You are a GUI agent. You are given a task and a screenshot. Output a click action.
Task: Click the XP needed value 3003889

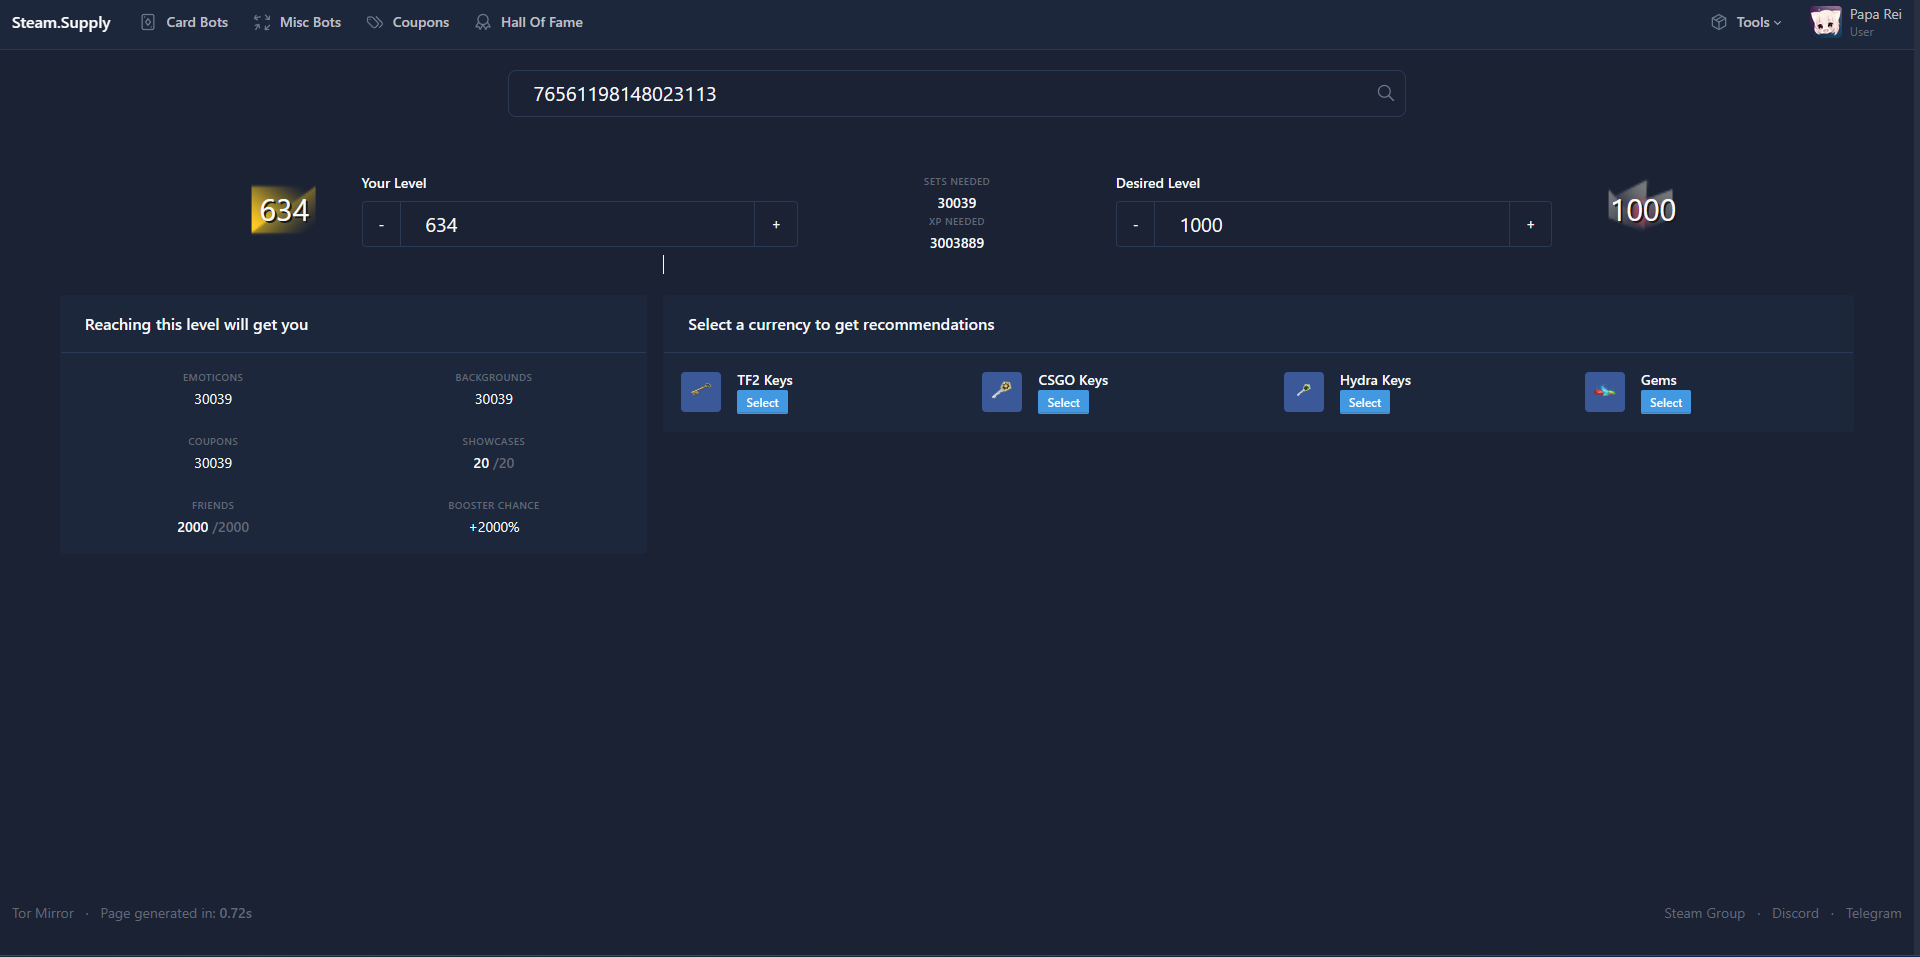point(957,243)
